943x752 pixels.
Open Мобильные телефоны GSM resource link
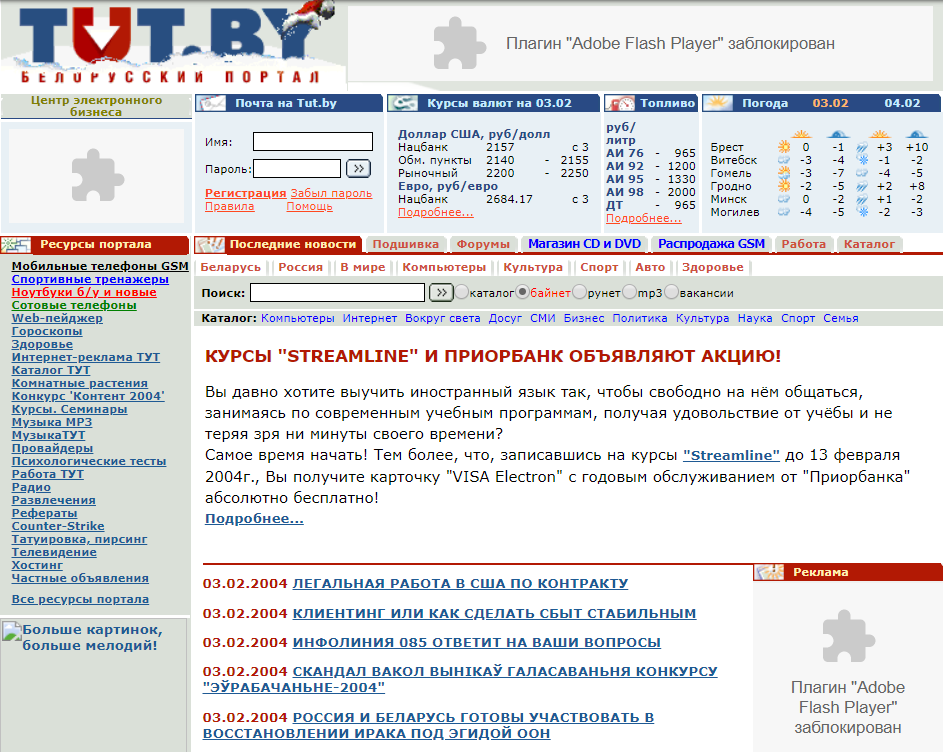(x=100, y=266)
